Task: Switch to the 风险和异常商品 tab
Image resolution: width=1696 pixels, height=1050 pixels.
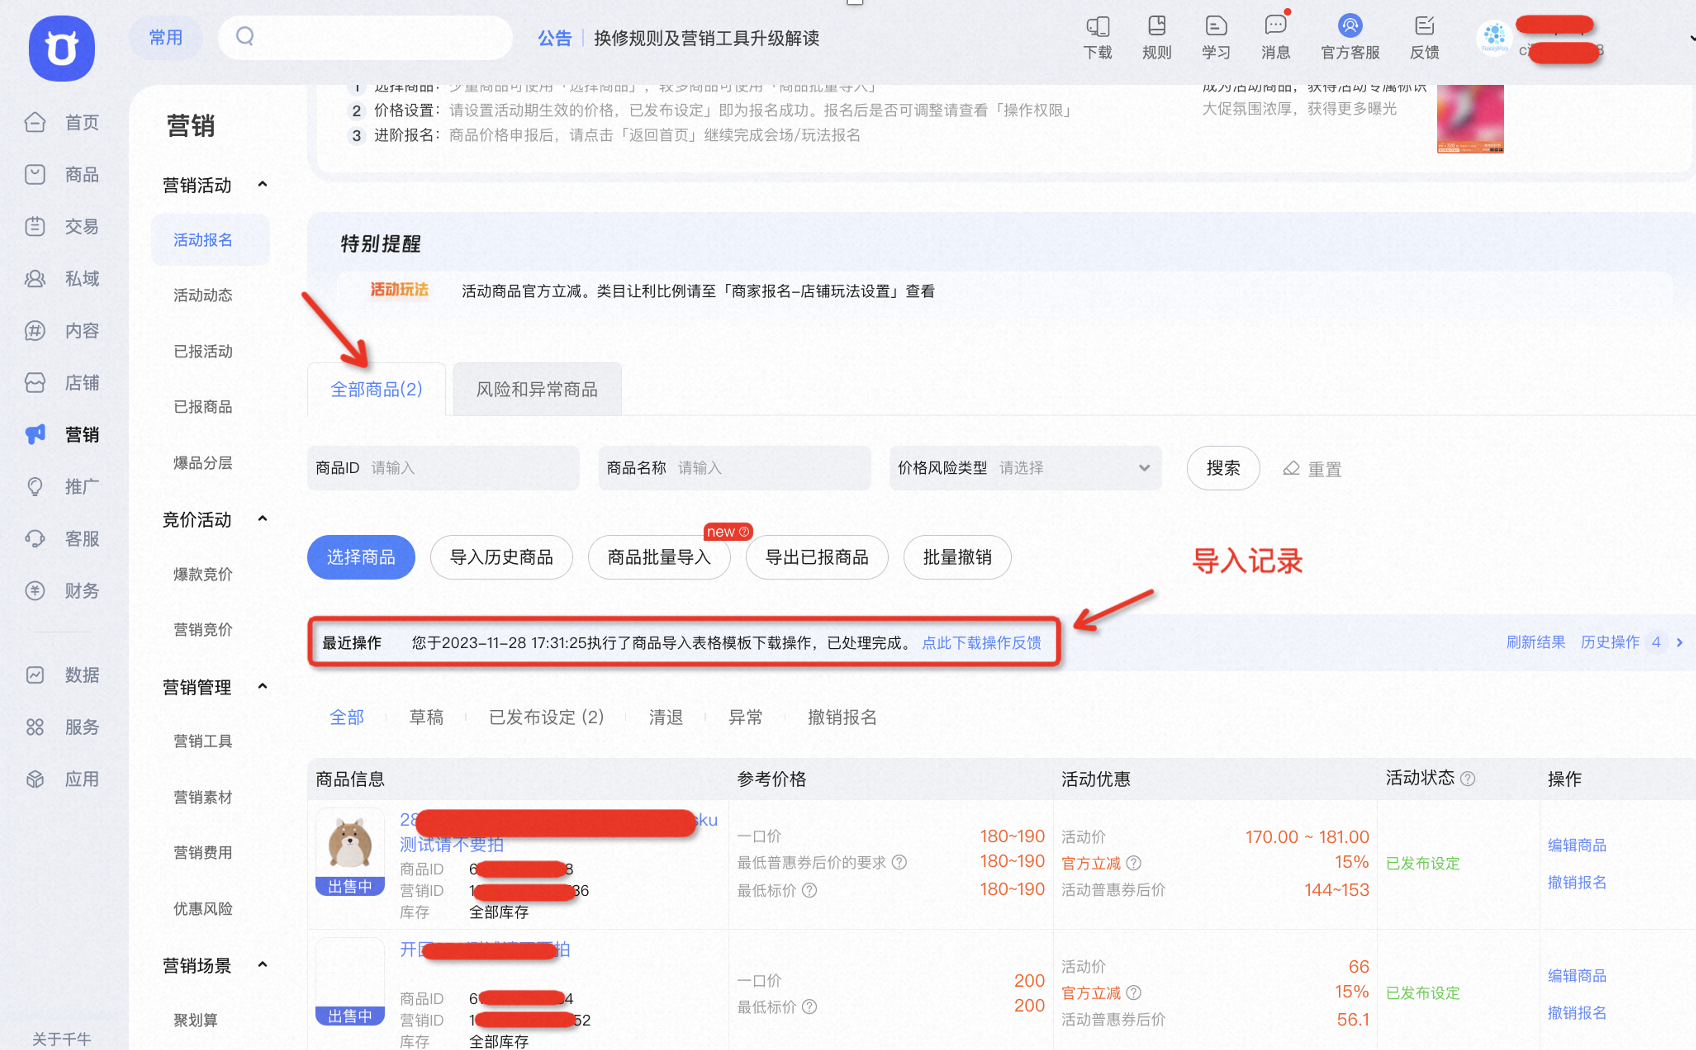Action: 537,389
